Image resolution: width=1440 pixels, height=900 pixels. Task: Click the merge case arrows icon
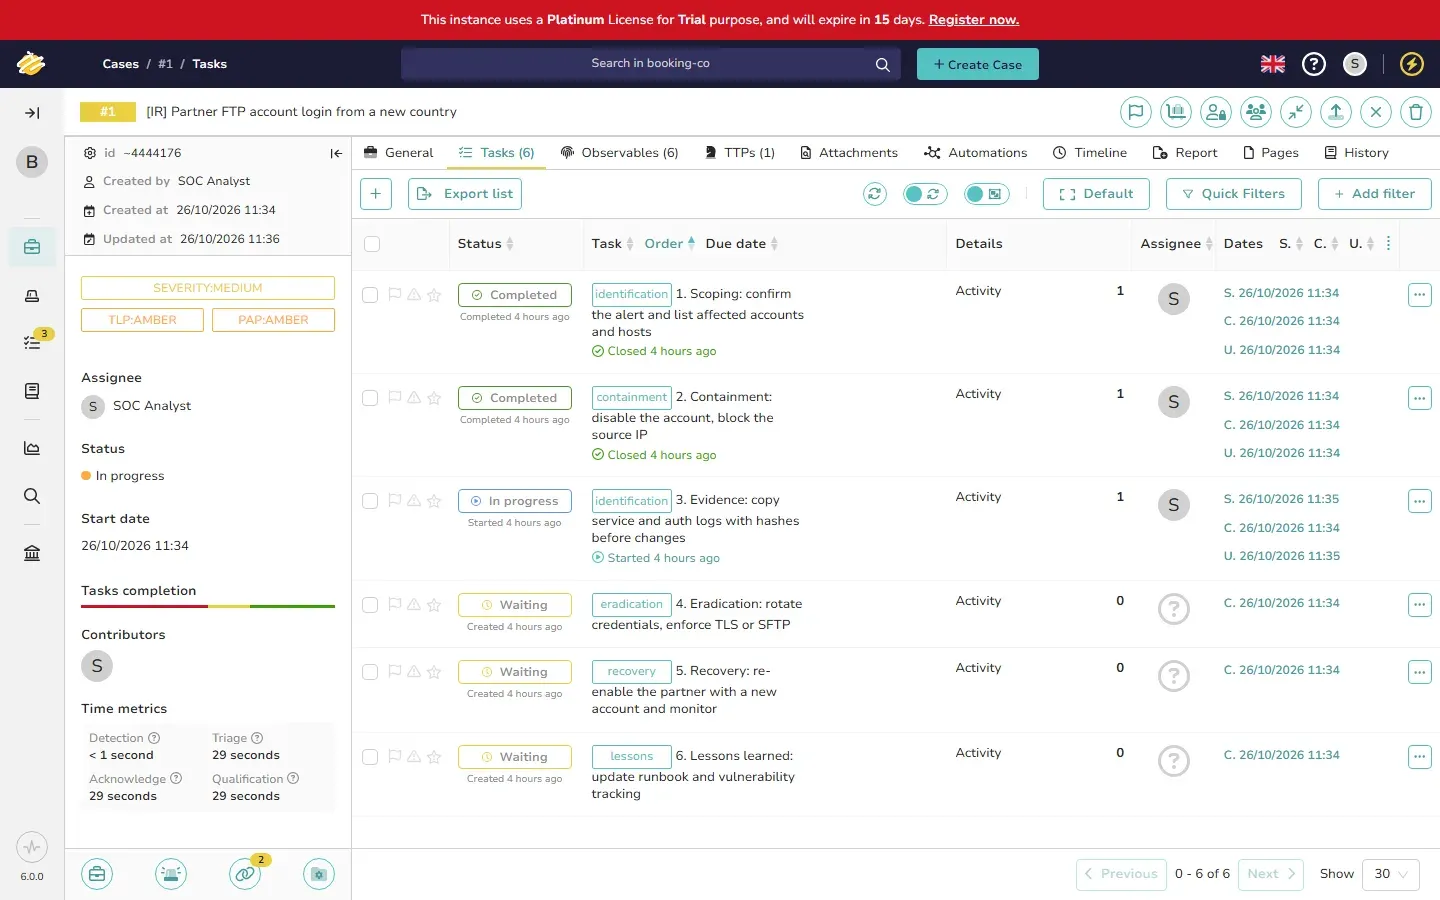pos(1296,112)
